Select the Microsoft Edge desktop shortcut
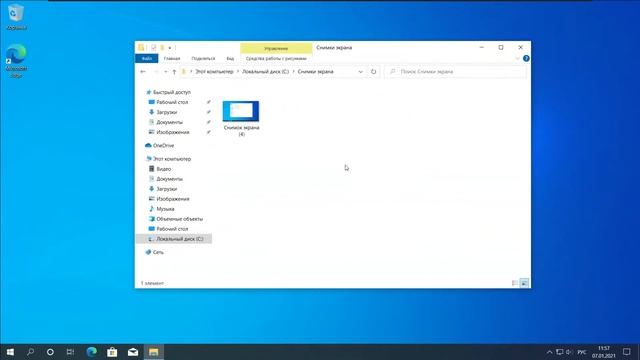The height and width of the screenshot is (360, 640). pos(16,61)
